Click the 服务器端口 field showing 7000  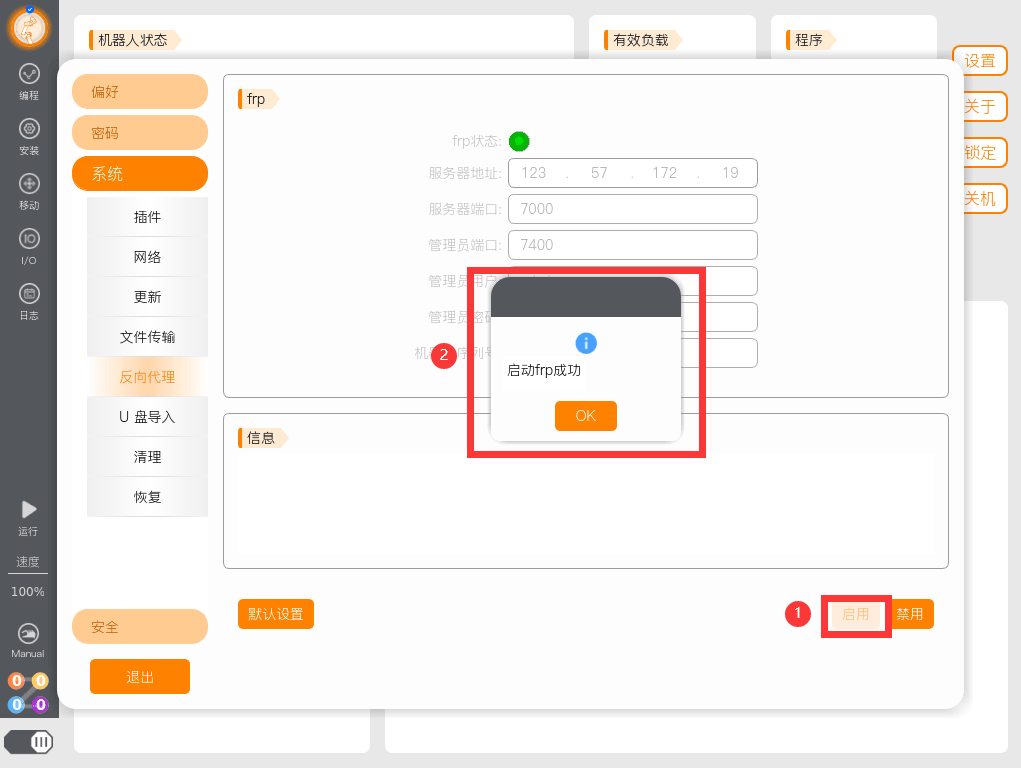[x=633, y=209]
